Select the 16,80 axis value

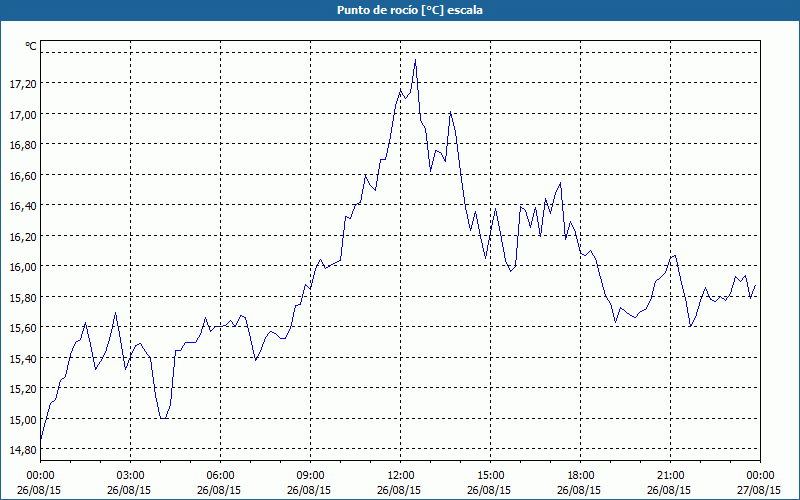23,145
